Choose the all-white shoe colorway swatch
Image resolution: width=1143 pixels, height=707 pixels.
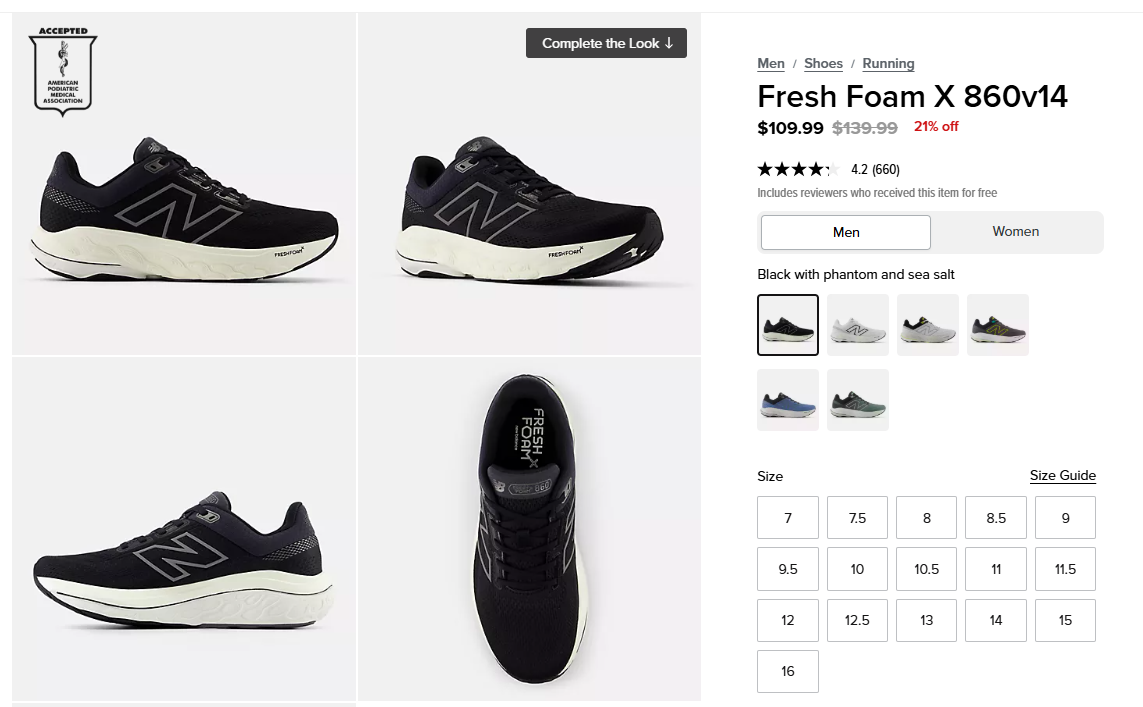pos(858,325)
